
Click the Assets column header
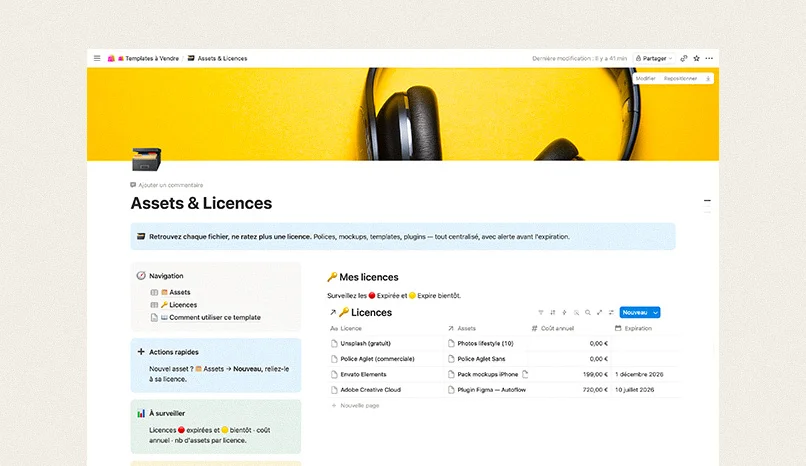pos(462,328)
